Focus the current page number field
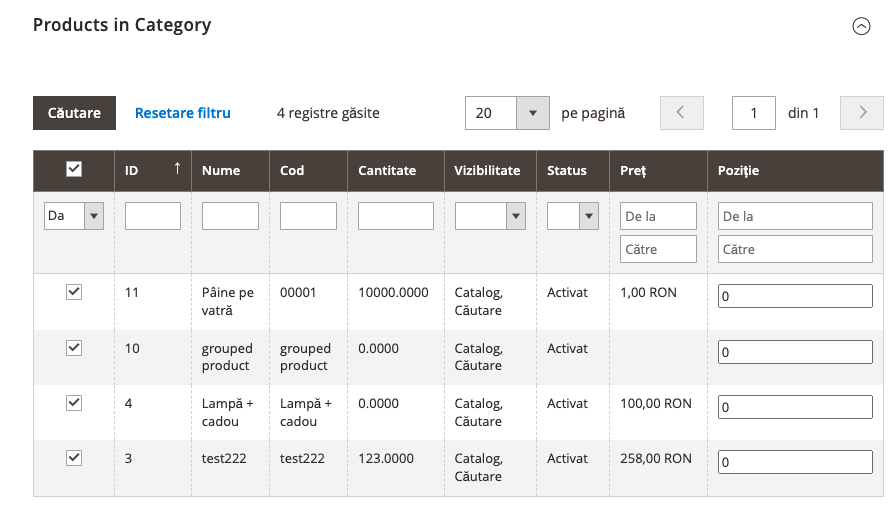The width and height of the screenshot is (894, 517). pyautogui.click(x=753, y=113)
